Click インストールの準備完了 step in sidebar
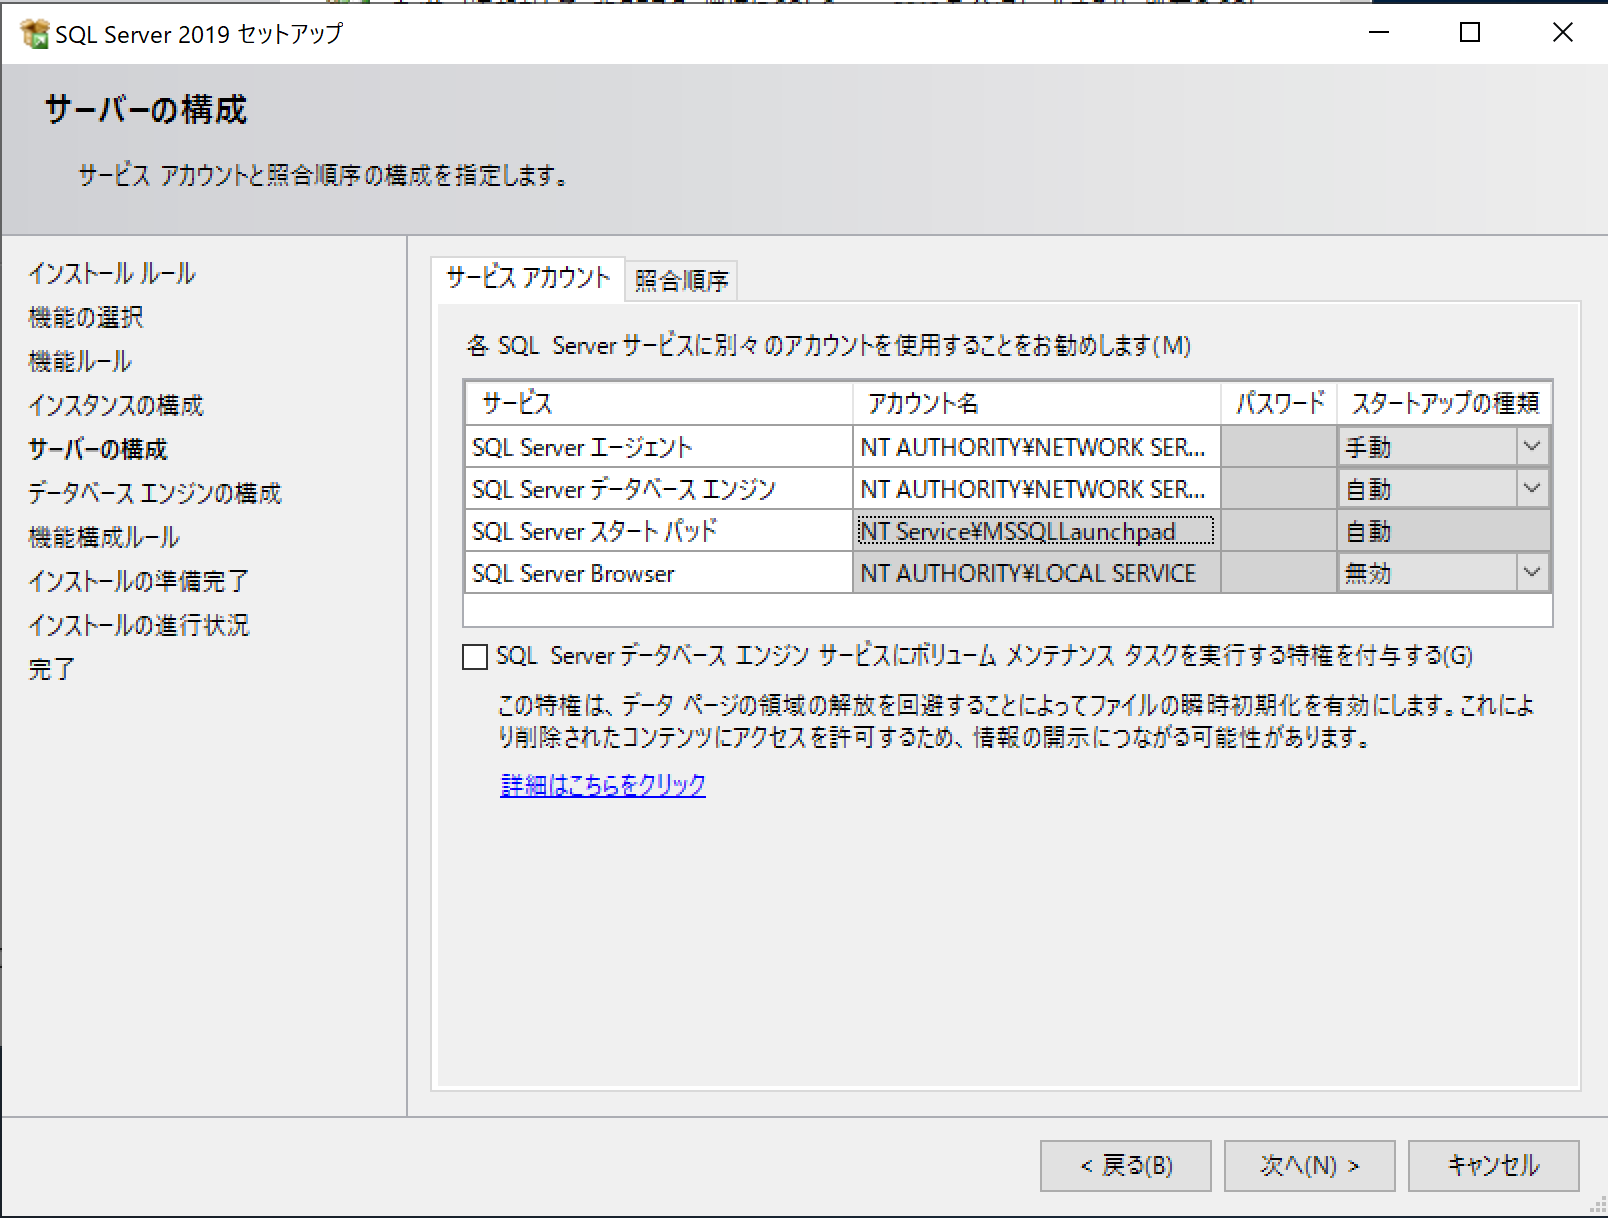This screenshot has width=1608, height=1218. pos(138,581)
